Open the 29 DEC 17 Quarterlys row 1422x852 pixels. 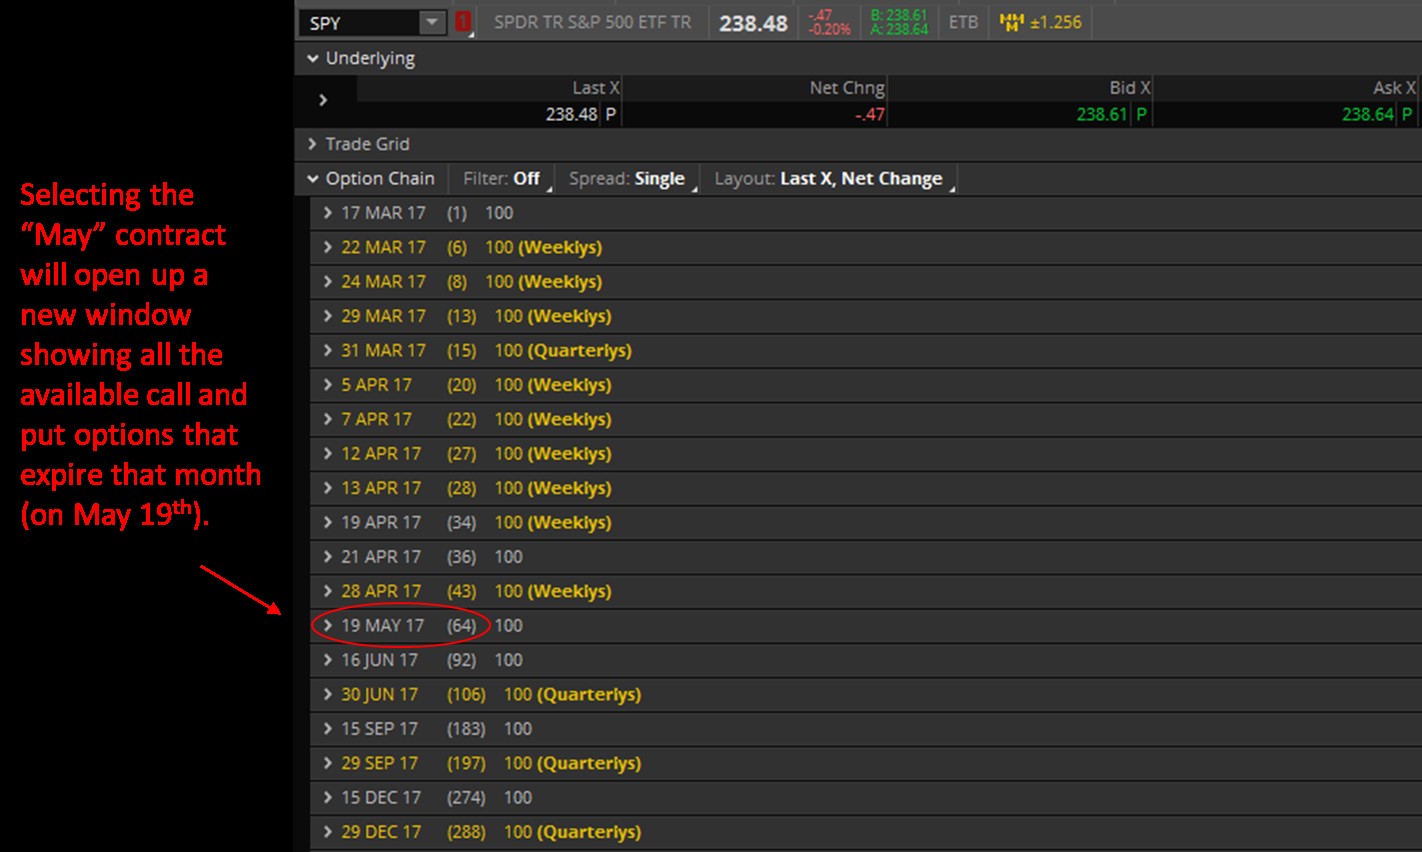coord(328,832)
